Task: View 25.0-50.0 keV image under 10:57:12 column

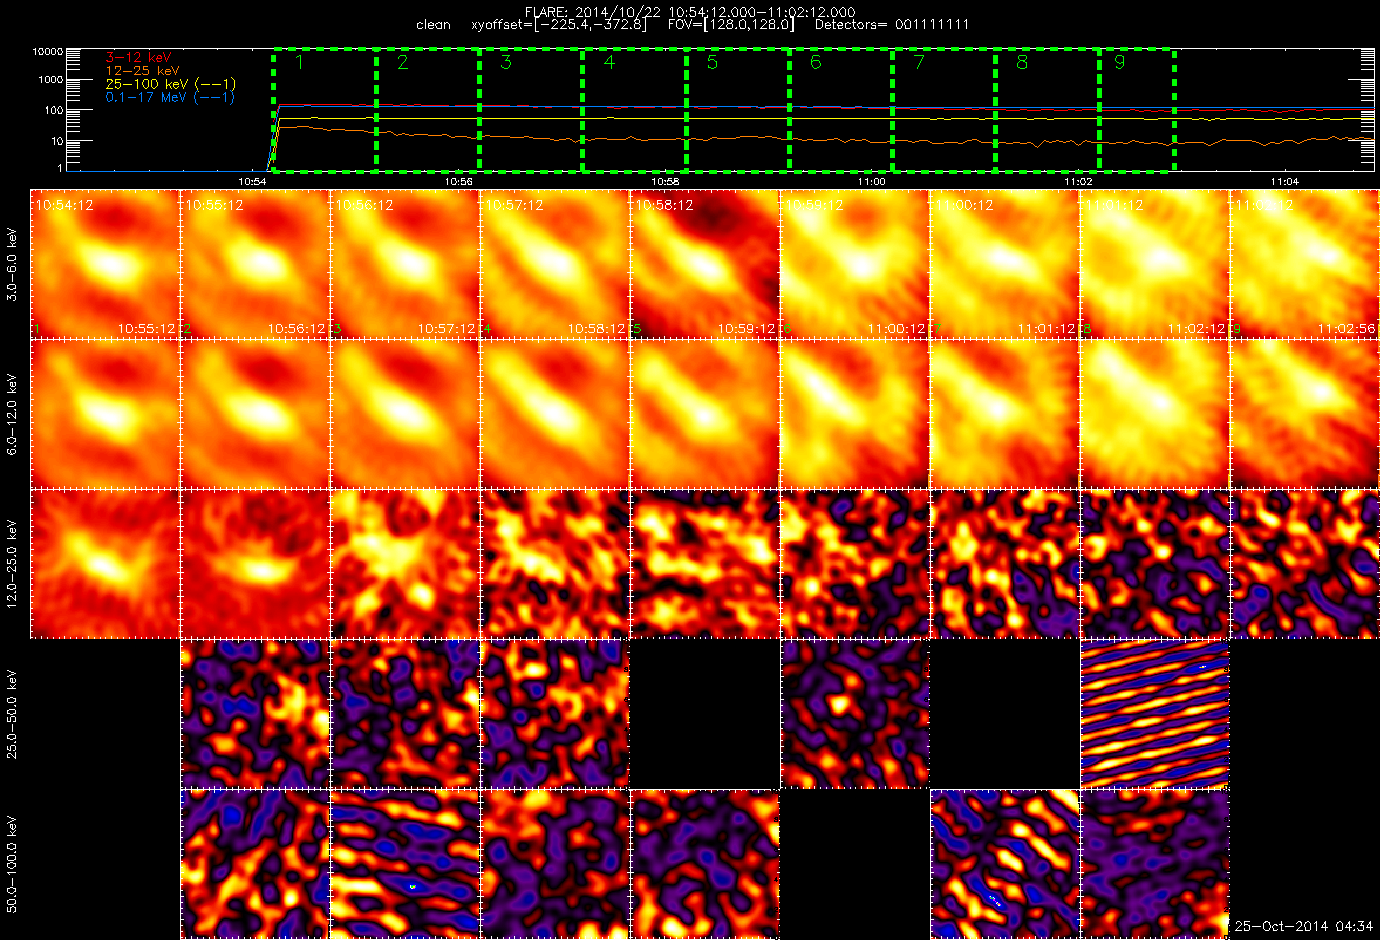Action: 555,713
